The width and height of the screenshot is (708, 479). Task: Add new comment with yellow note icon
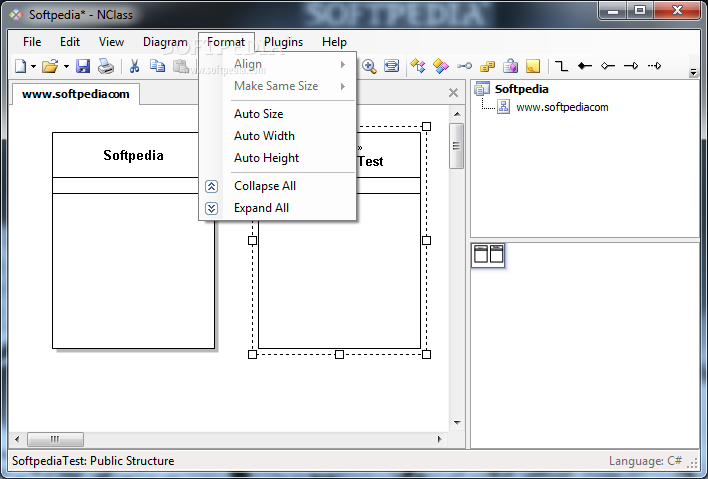point(533,66)
